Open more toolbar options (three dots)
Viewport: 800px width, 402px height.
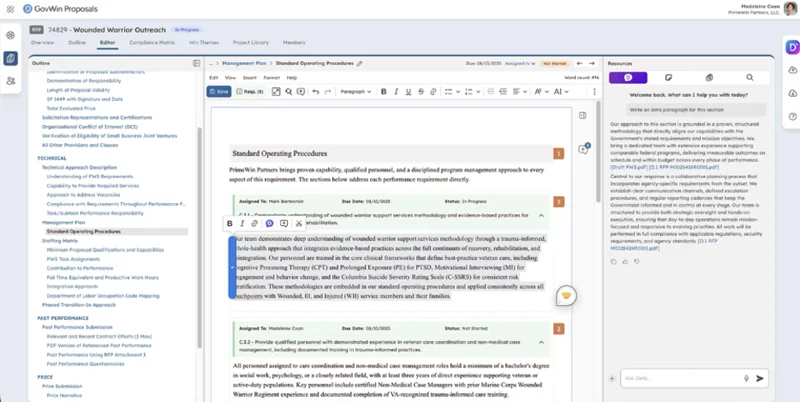pos(594,92)
